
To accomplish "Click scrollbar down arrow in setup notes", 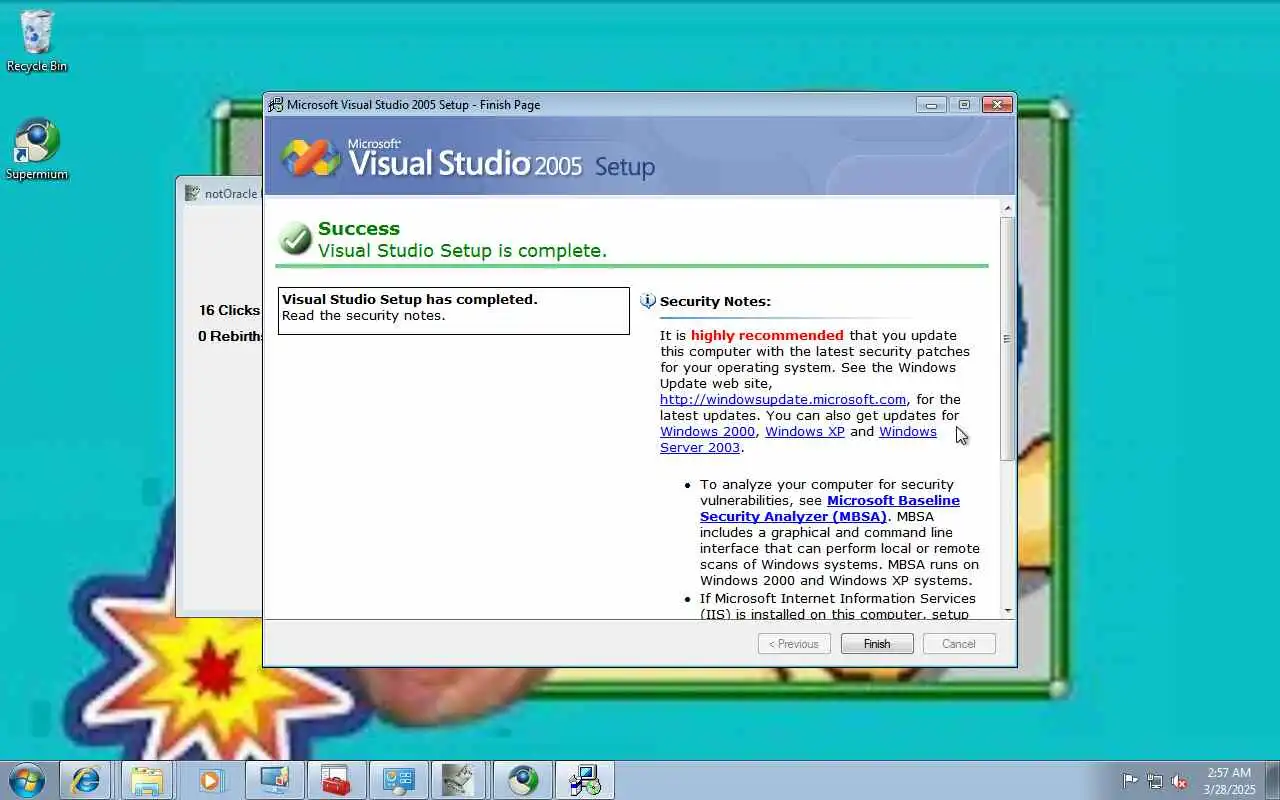I will 1007,610.
